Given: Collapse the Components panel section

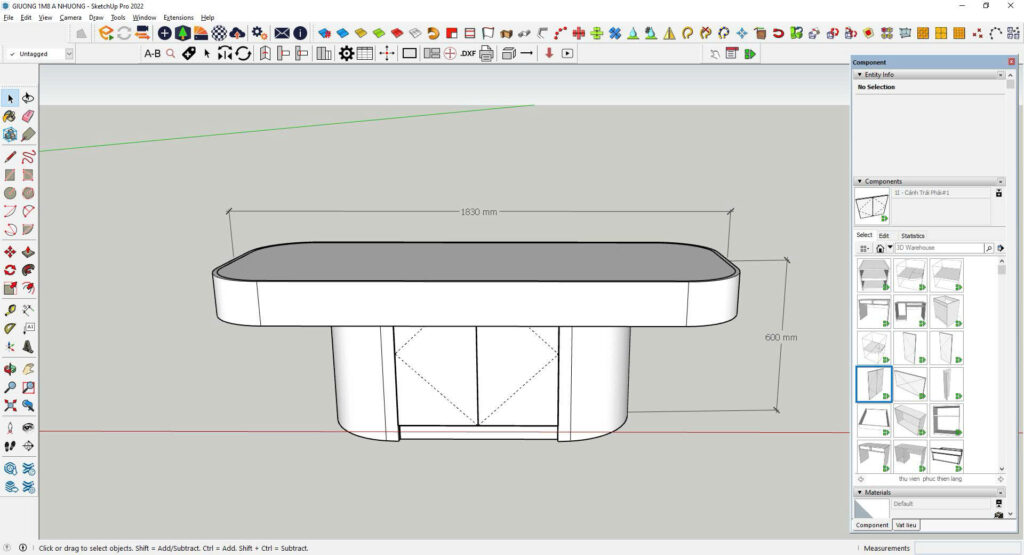Looking at the screenshot, I should (859, 181).
